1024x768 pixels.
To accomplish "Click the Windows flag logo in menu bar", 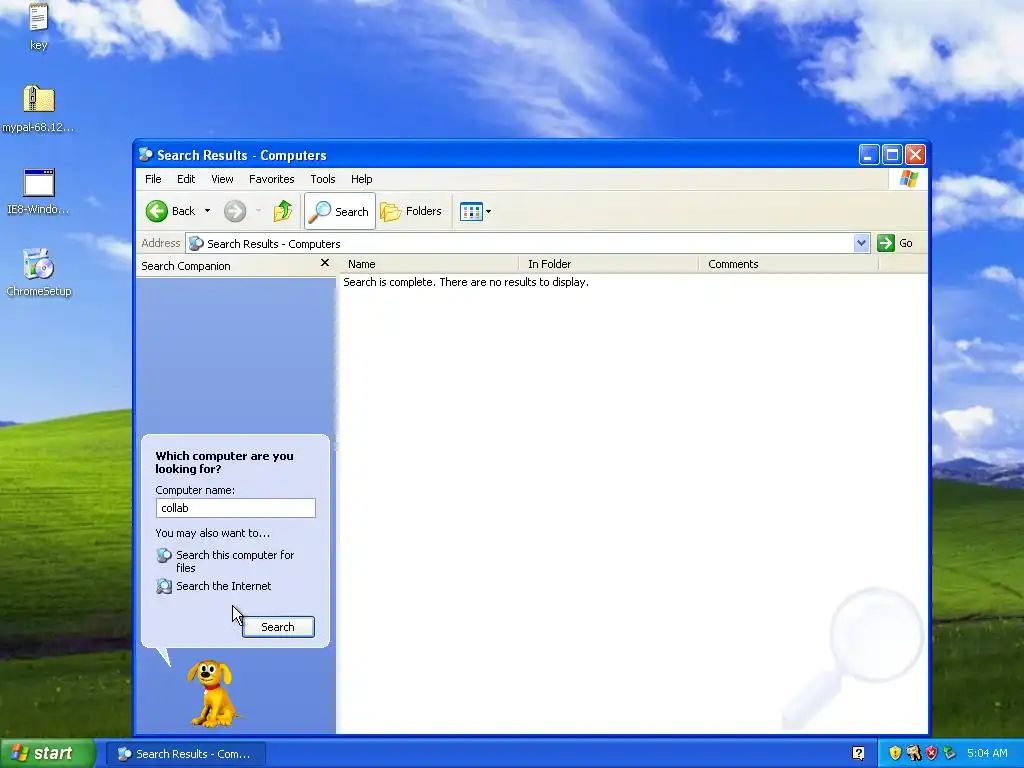I will point(908,179).
